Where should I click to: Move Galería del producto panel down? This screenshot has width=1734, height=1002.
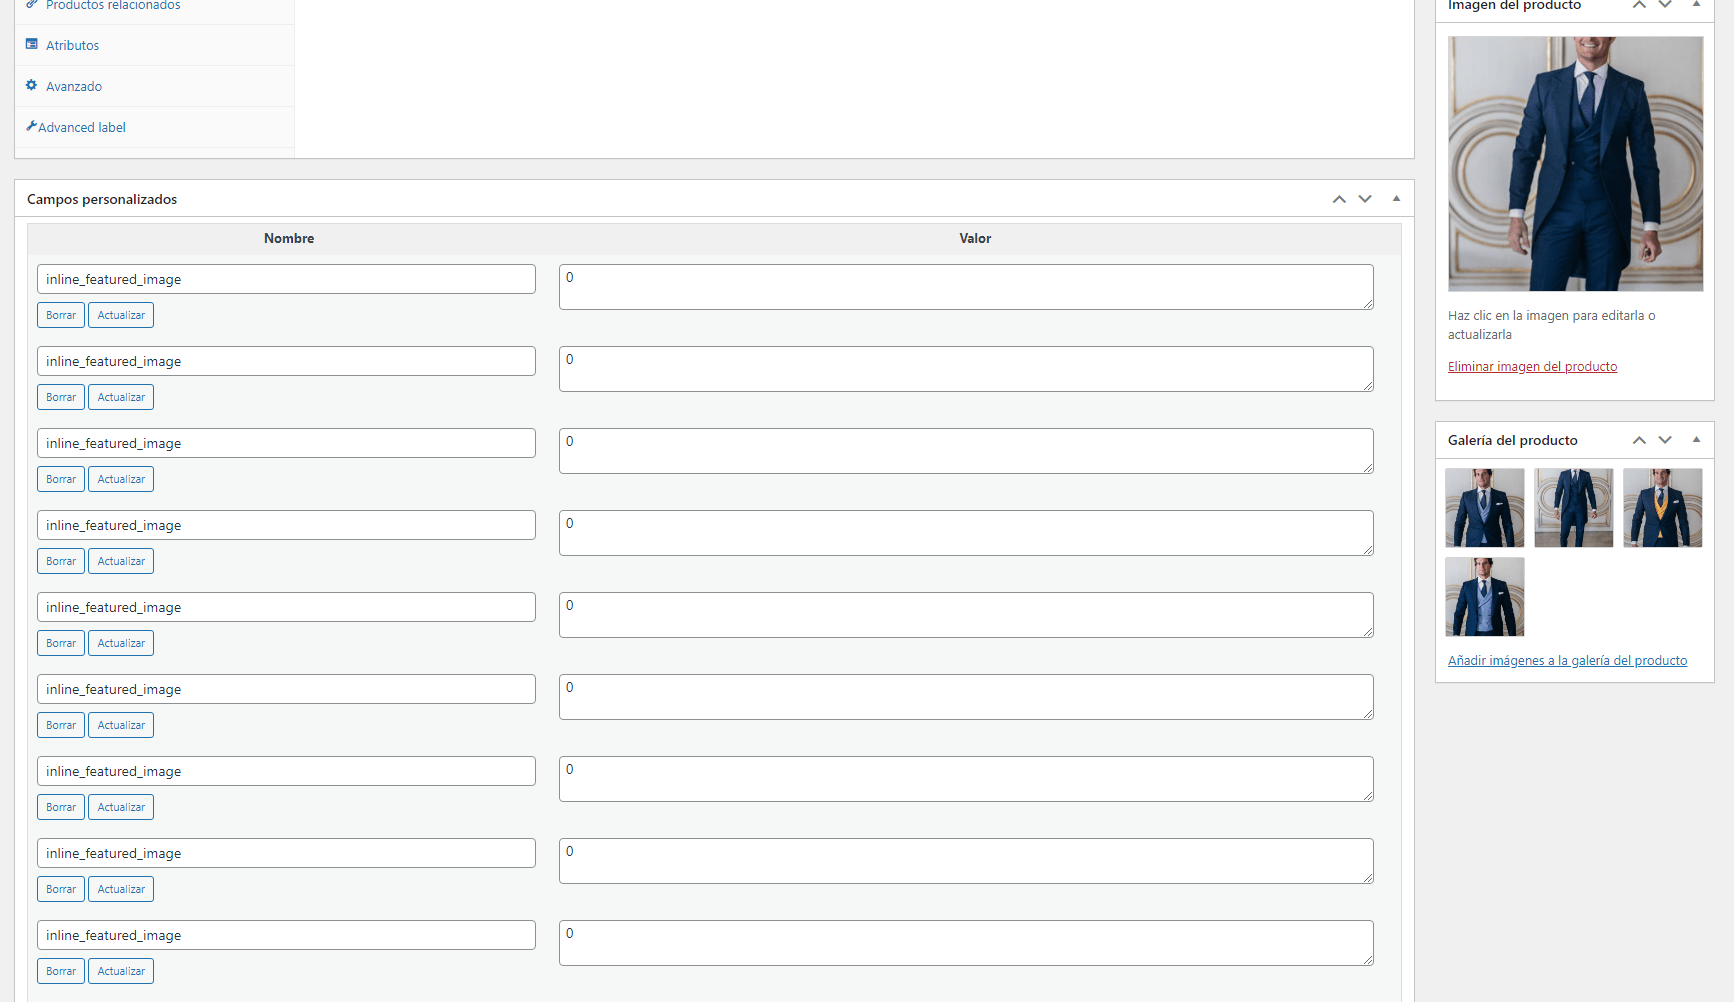pyautogui.click(x=1665, y=440)
